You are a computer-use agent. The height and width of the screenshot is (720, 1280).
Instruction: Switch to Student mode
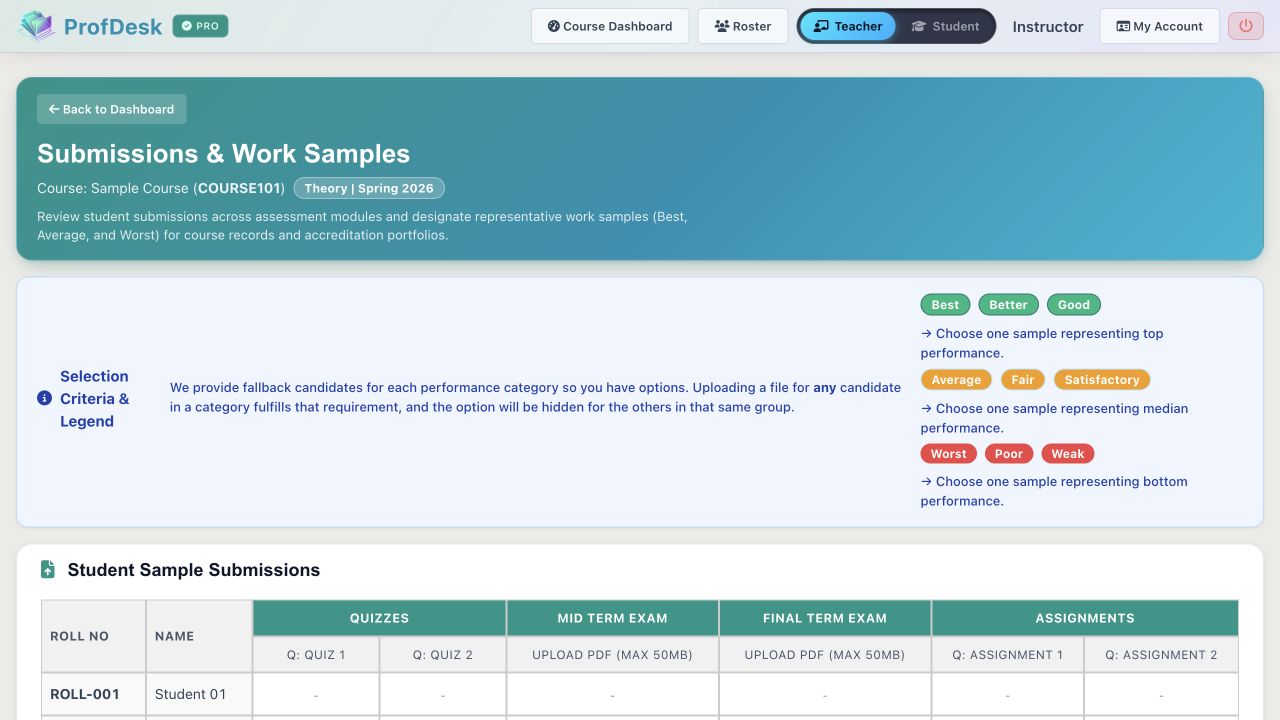pyautogui.click(x=945, y=26)
